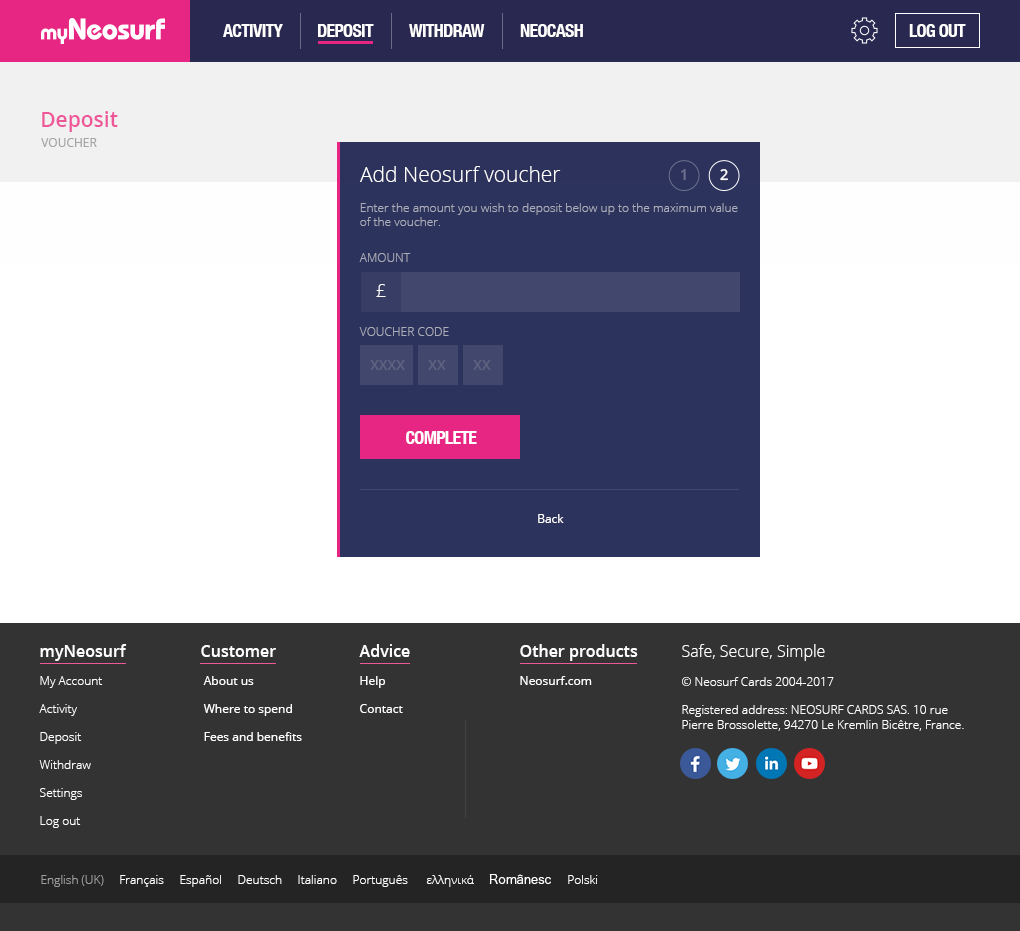Open My Account footer link

click(71, 681)
